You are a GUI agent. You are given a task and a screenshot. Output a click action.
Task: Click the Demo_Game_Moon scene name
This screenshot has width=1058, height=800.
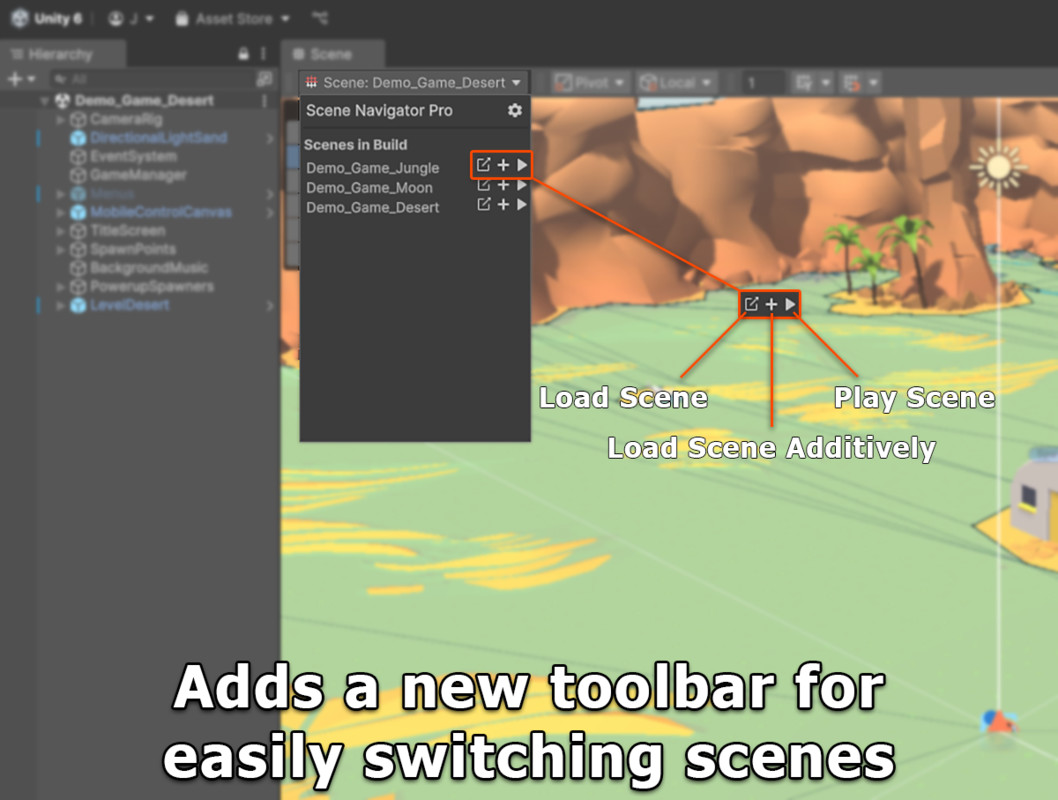pyautogui.click(x=369, y=188)
